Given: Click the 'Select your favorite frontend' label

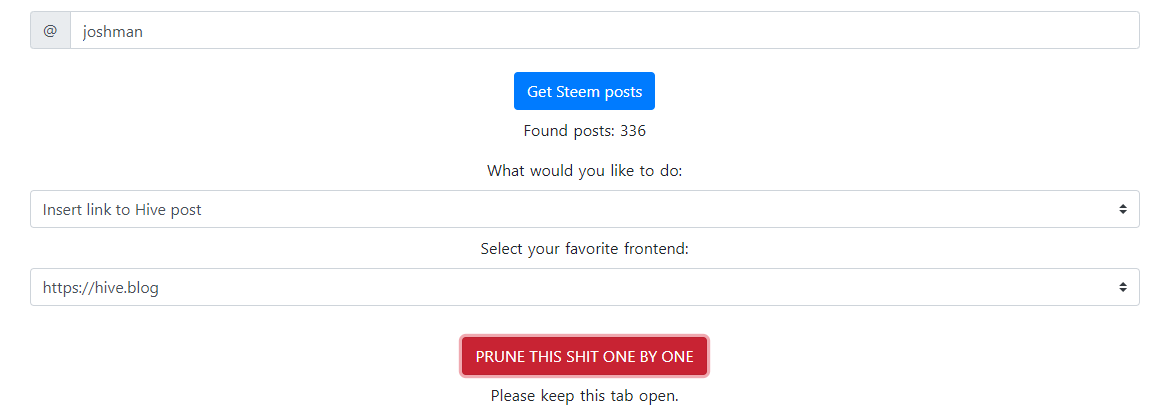Looking at the screenshot, I should (x=585, y=249).
